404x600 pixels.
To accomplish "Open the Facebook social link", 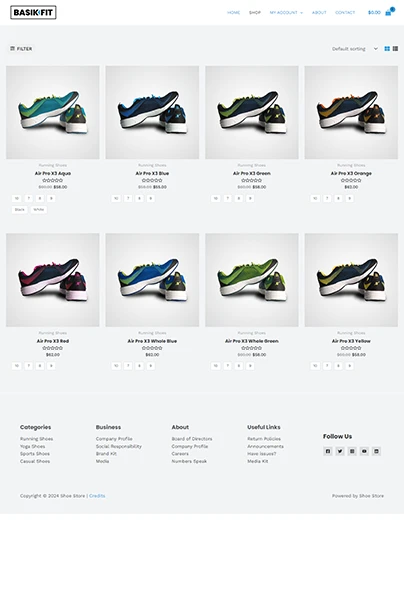I will pyautogui.click(x=328, y=451).
